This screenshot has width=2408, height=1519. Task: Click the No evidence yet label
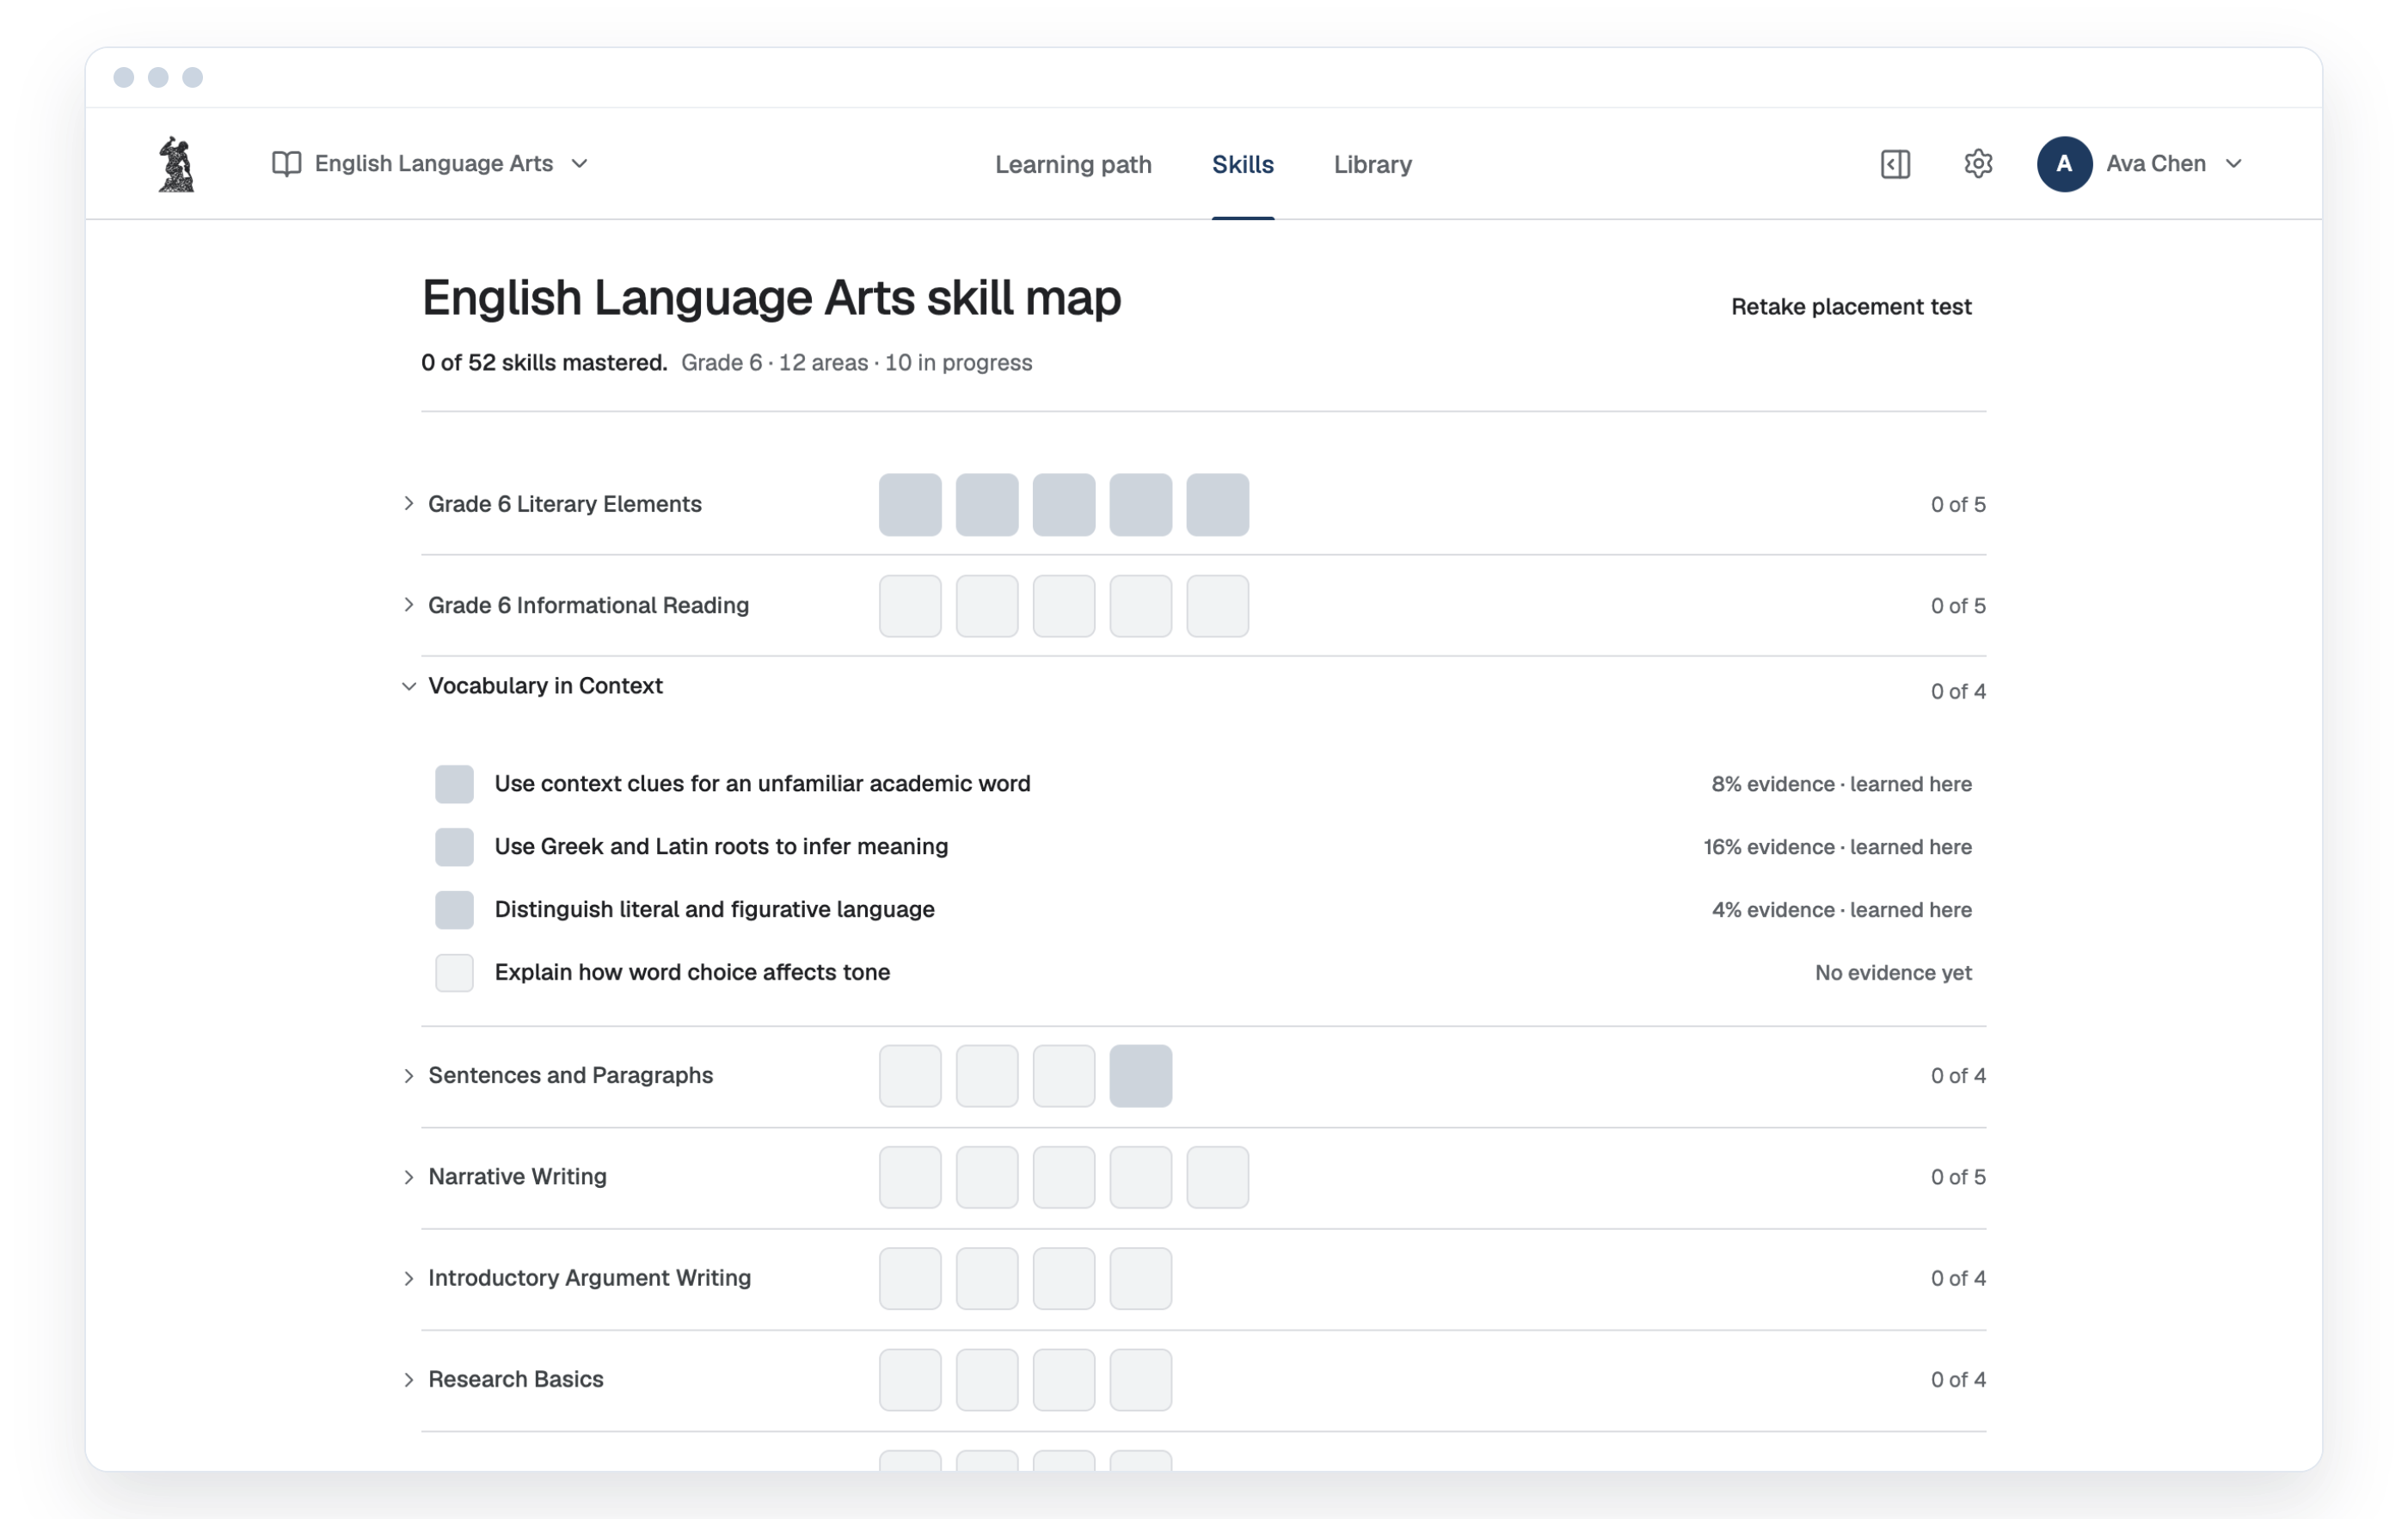[x=1893, y=973]
